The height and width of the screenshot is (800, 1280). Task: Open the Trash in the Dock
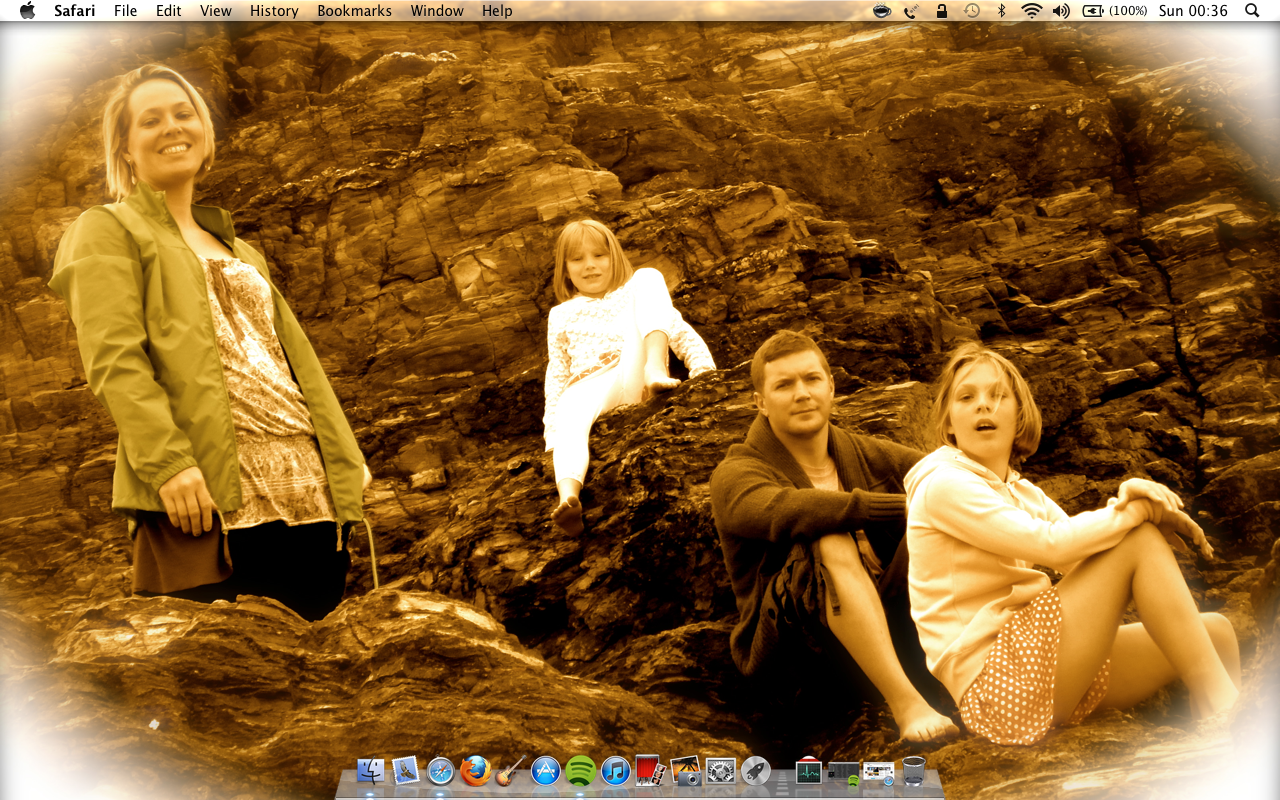point(914,771)
